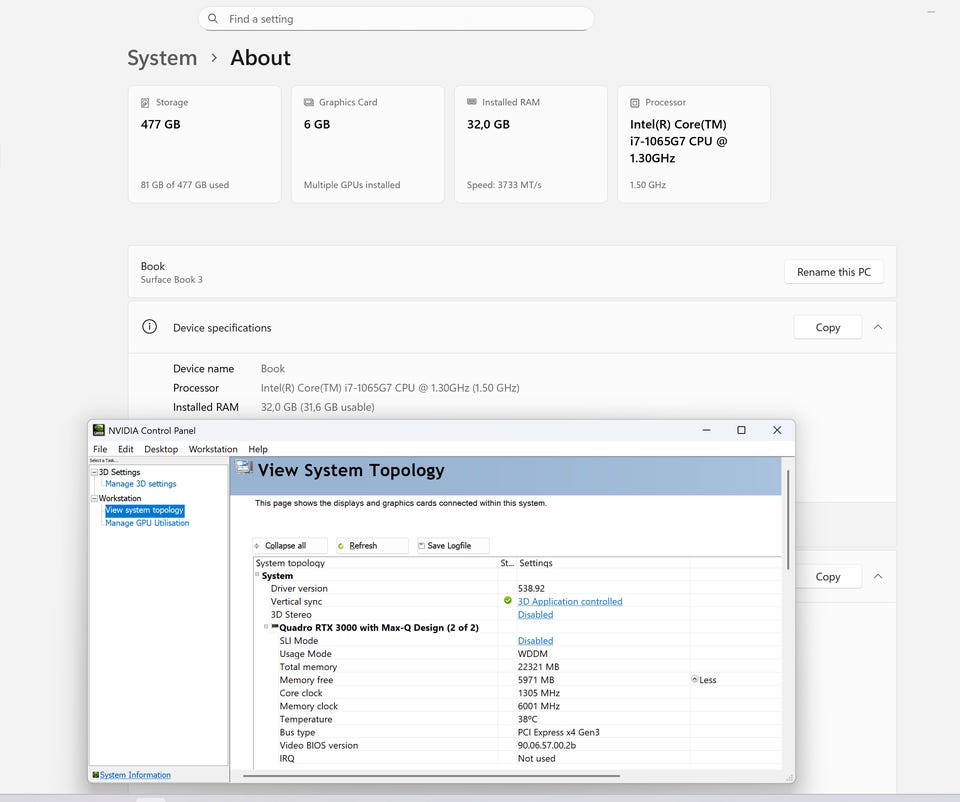The image size is (960, 802).
Task: Click the Find a setting search field
Action: point(396,18)
